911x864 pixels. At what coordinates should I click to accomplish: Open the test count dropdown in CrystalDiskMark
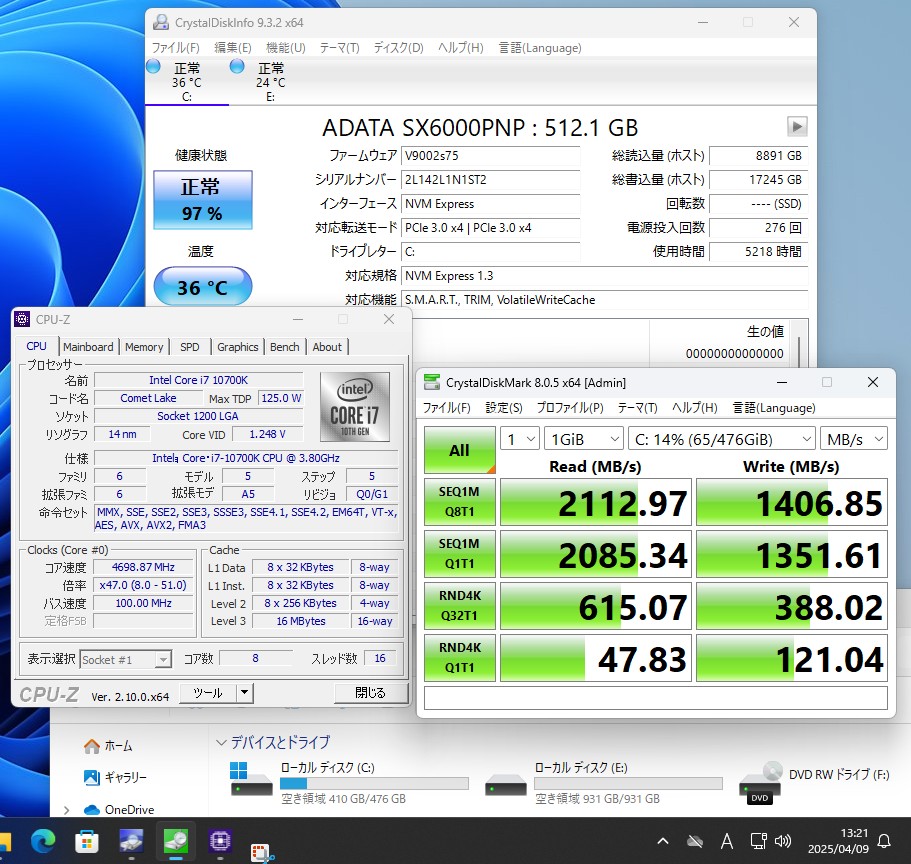(x=521, y=439)
